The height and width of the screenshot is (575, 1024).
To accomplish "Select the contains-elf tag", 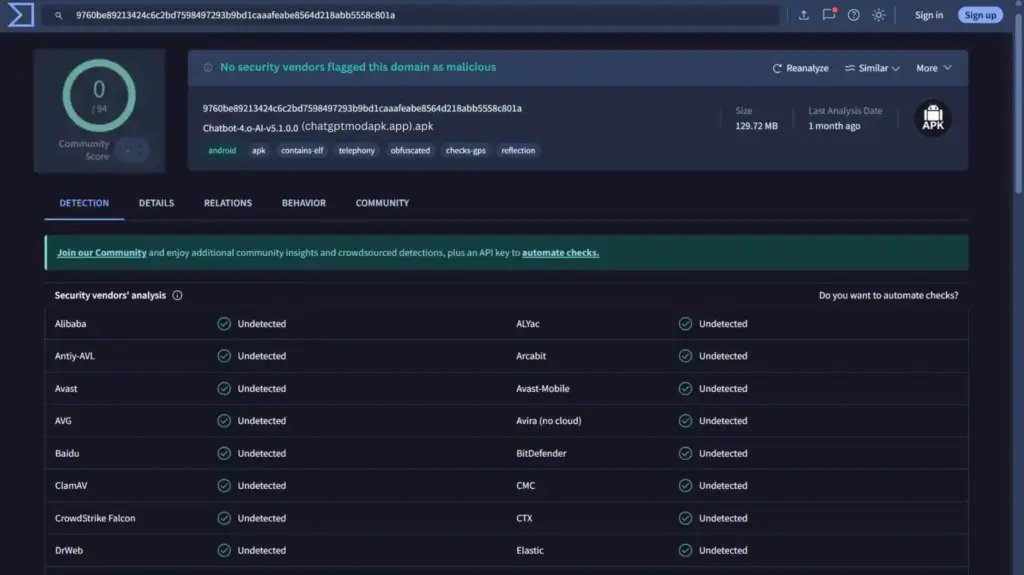I will pos(302,150).
